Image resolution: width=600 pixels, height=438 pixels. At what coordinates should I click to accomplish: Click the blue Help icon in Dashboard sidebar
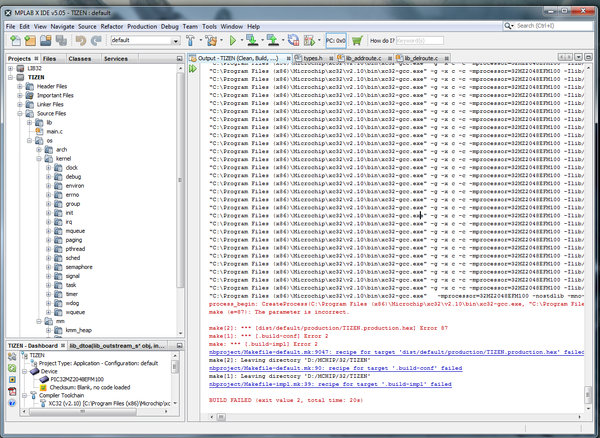pyautogui.click(x=12, y=403)
